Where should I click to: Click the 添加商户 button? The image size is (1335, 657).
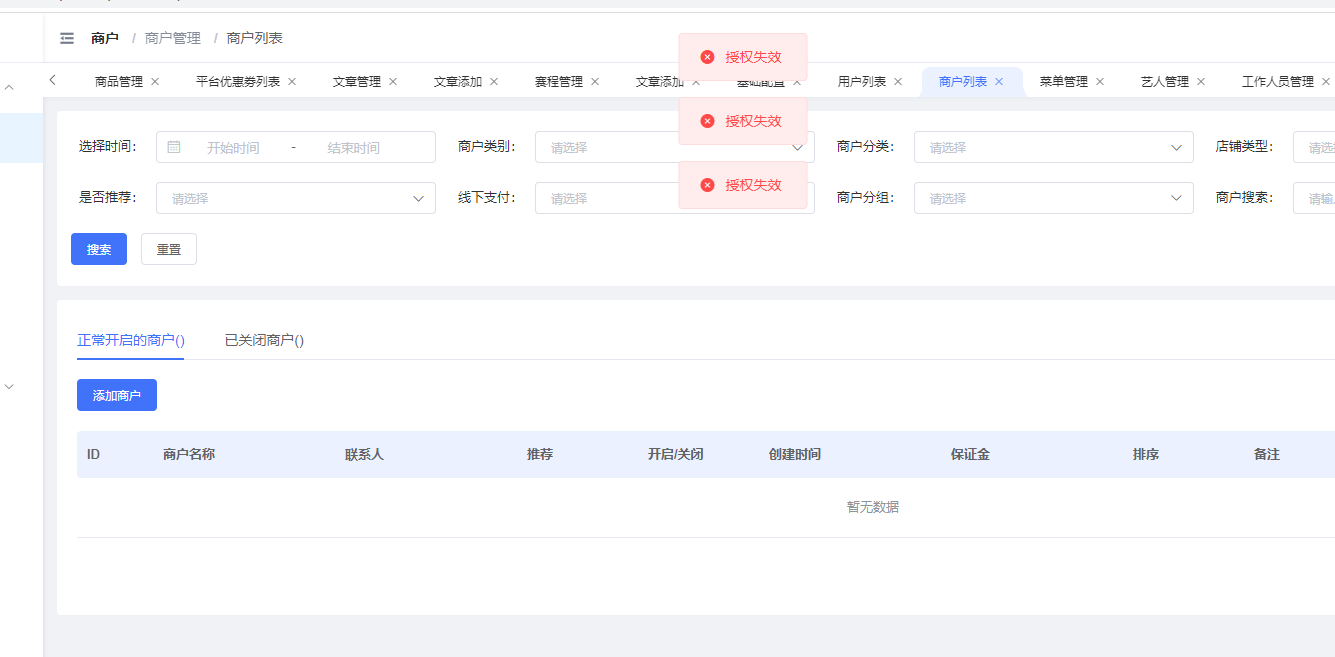tap(117, 395)
